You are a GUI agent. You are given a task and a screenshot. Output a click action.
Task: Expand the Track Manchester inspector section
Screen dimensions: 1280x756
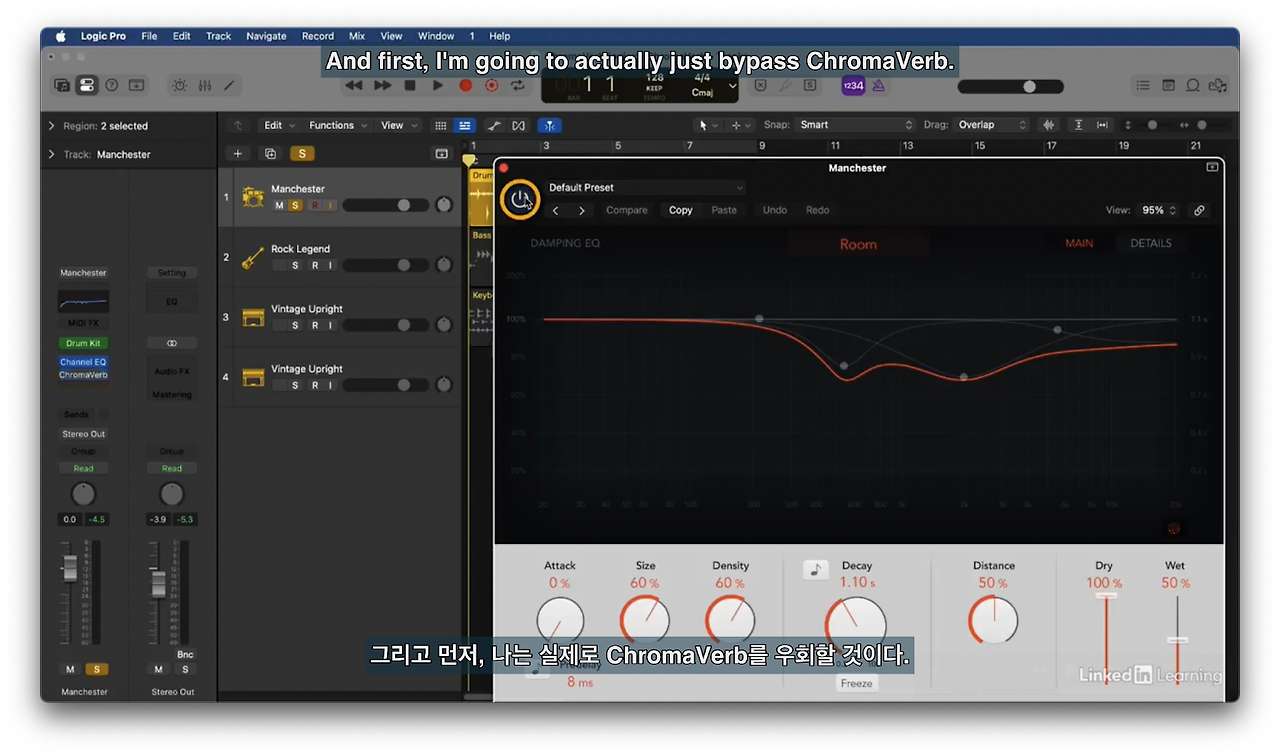pos(52,154)
